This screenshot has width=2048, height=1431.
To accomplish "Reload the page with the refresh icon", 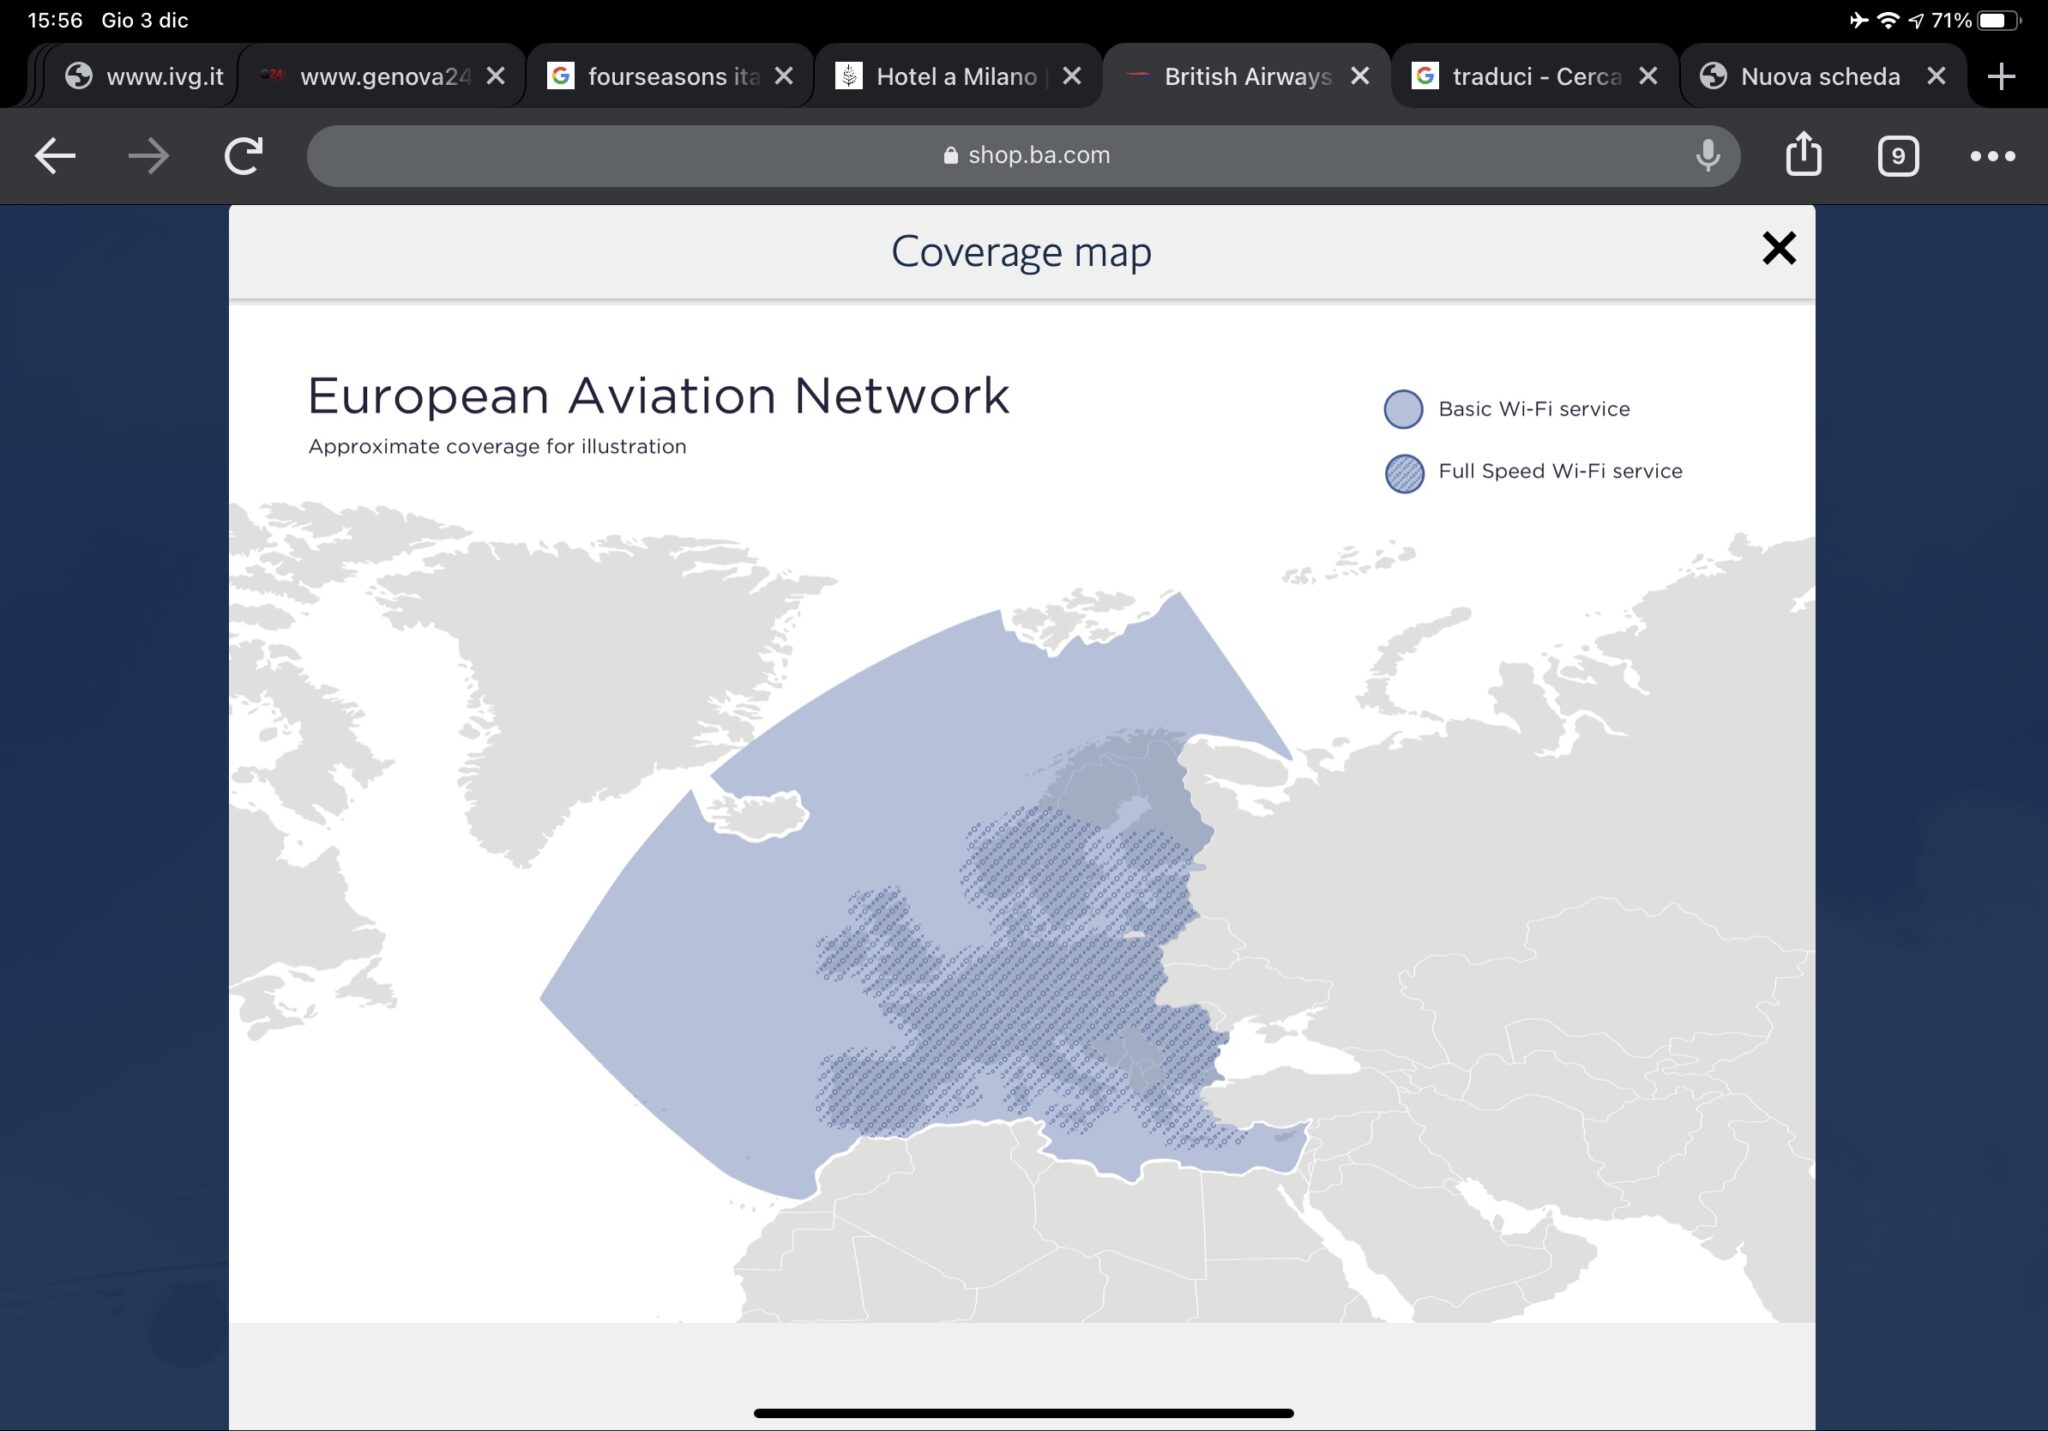I will (x=243, y=156).
